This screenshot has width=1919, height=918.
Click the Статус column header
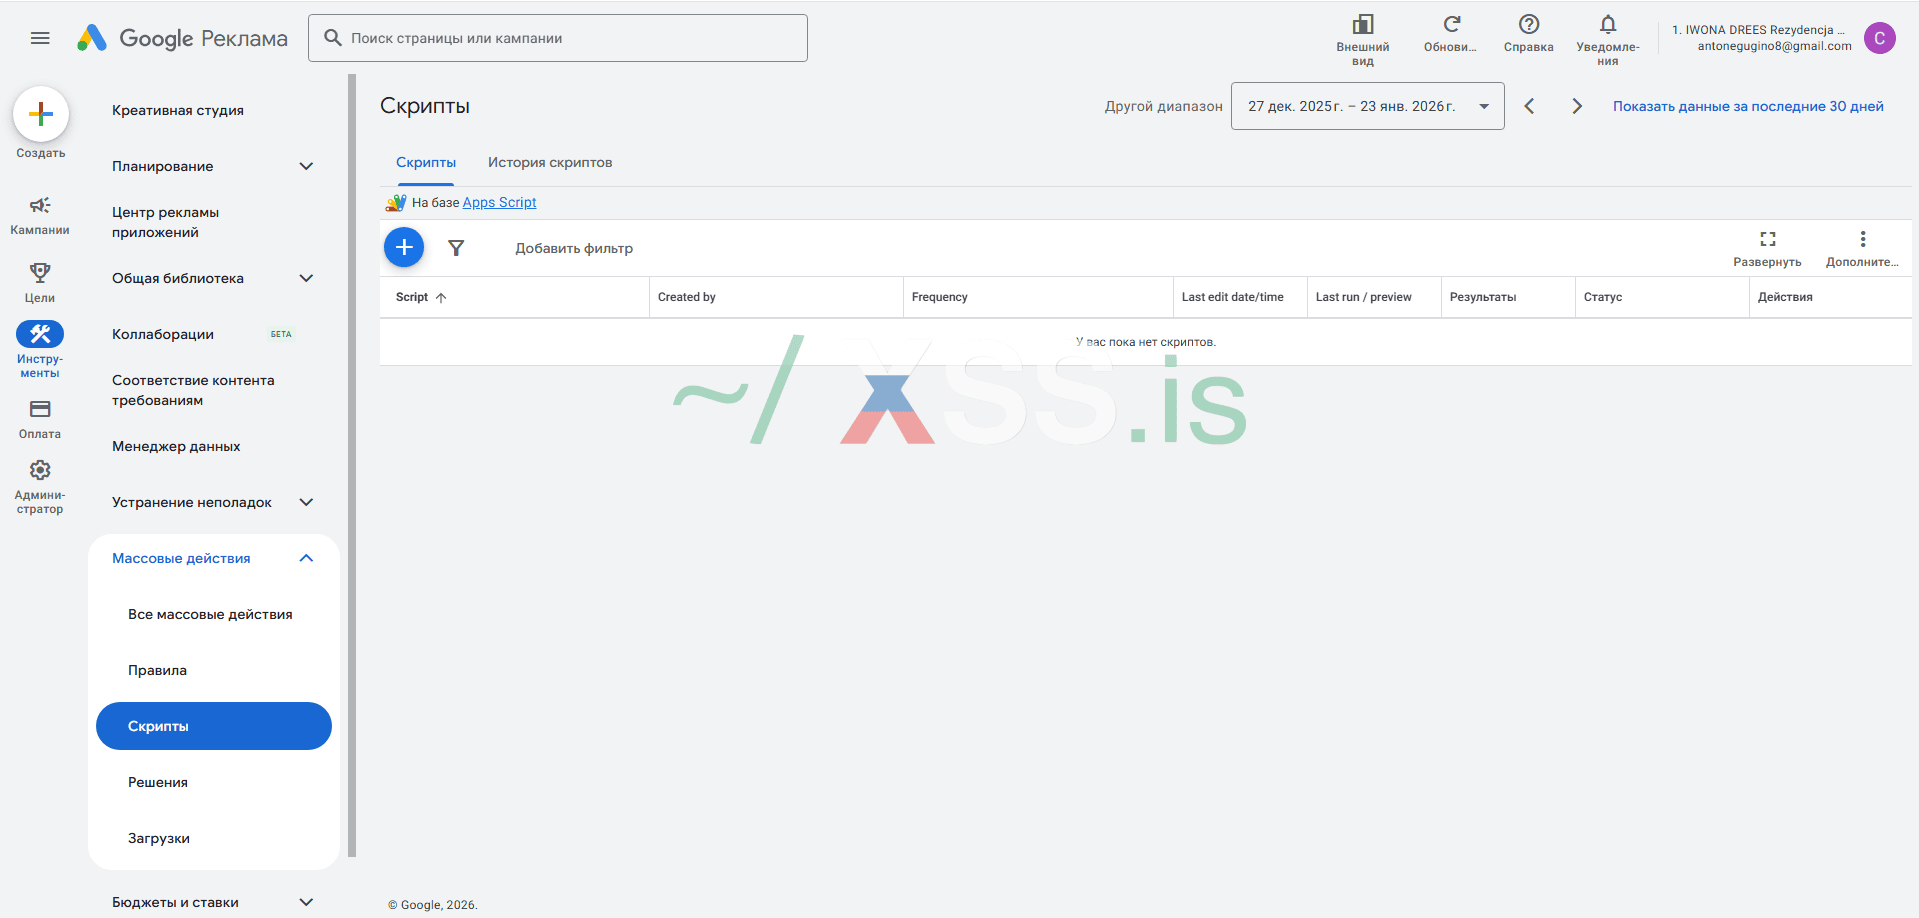coord(1603,297)
